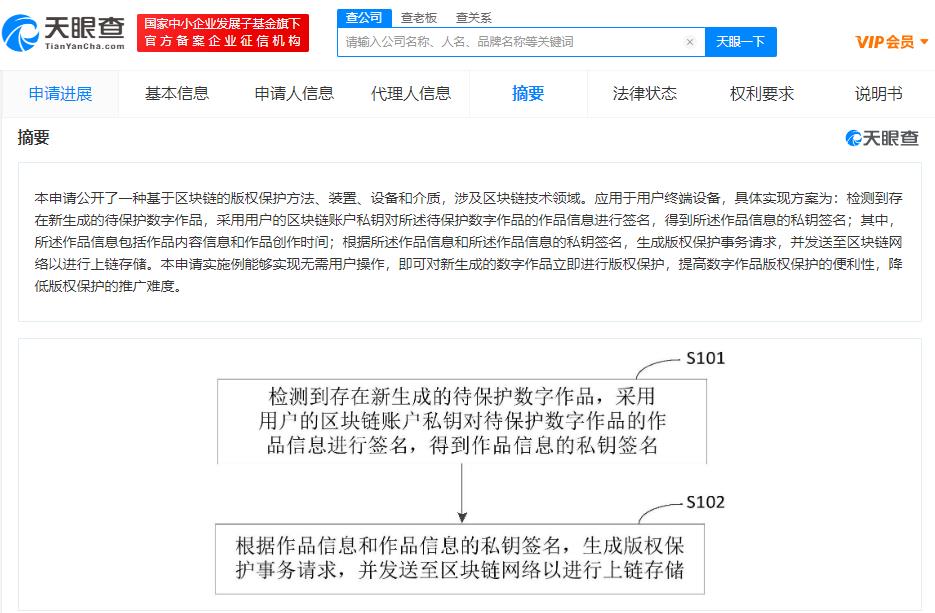The width and height of the screenshot is (935, 613).
Task: Clear search field with the X icon
Action: click(x=690, y=42)
